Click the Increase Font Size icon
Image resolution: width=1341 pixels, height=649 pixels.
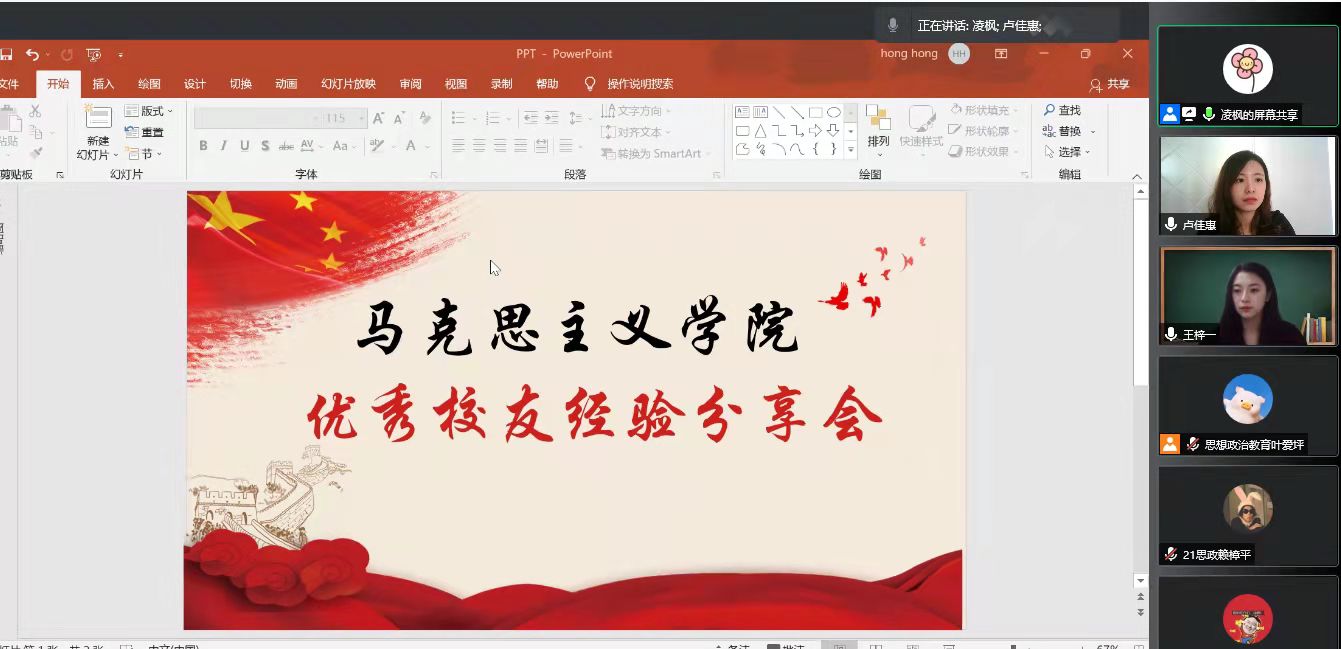pos(378,117)
